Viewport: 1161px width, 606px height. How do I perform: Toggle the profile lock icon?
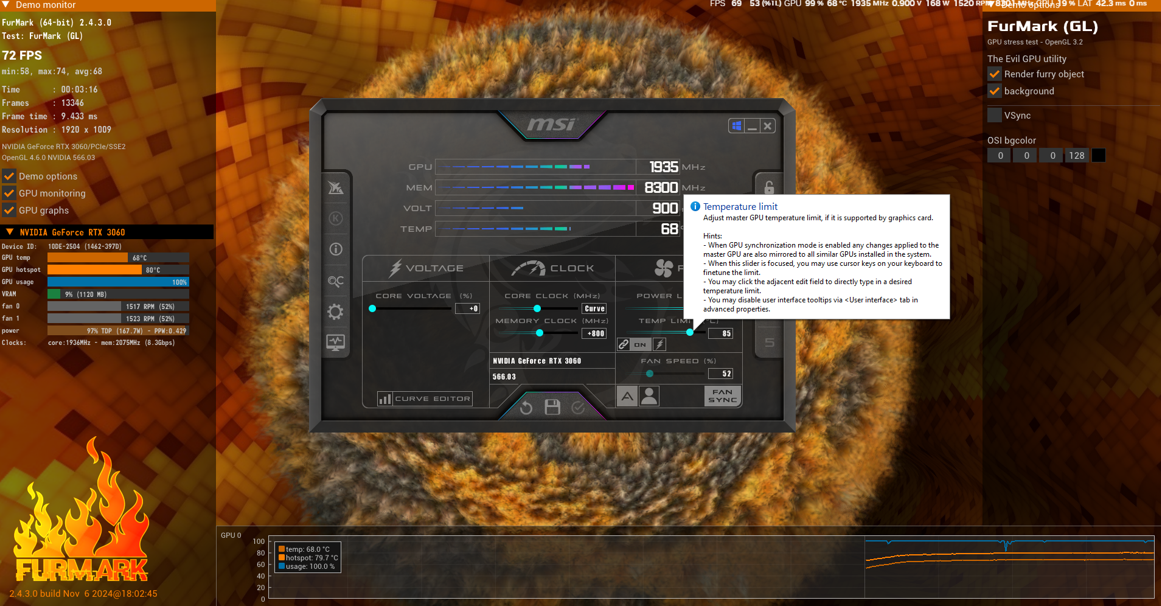tap(769, 187)
